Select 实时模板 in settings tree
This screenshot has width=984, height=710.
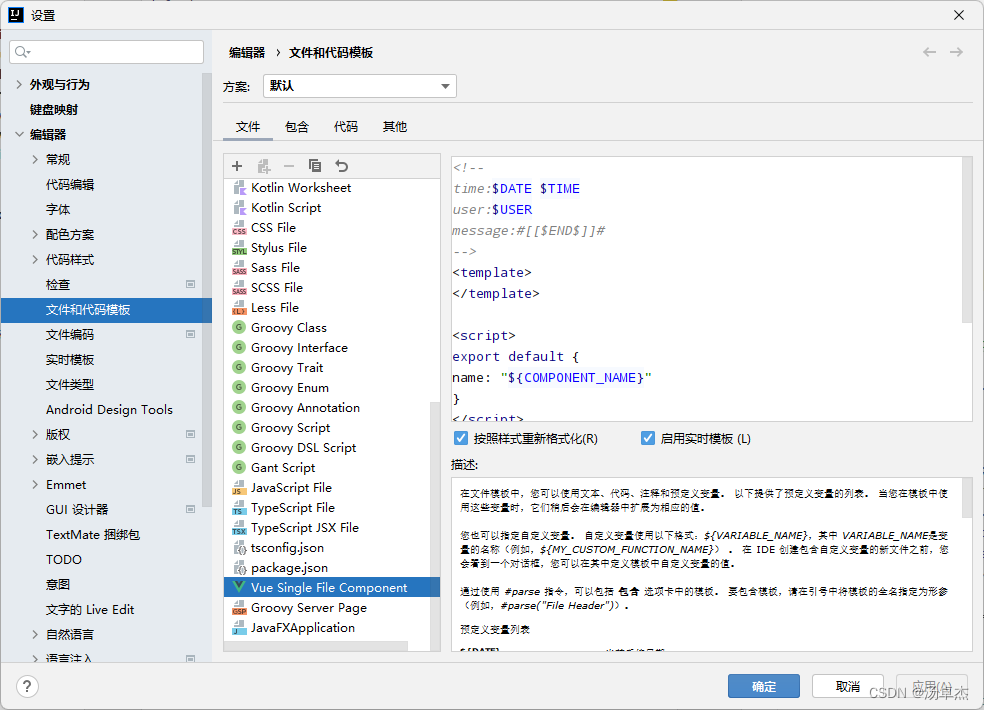click(x=70, y=360)
